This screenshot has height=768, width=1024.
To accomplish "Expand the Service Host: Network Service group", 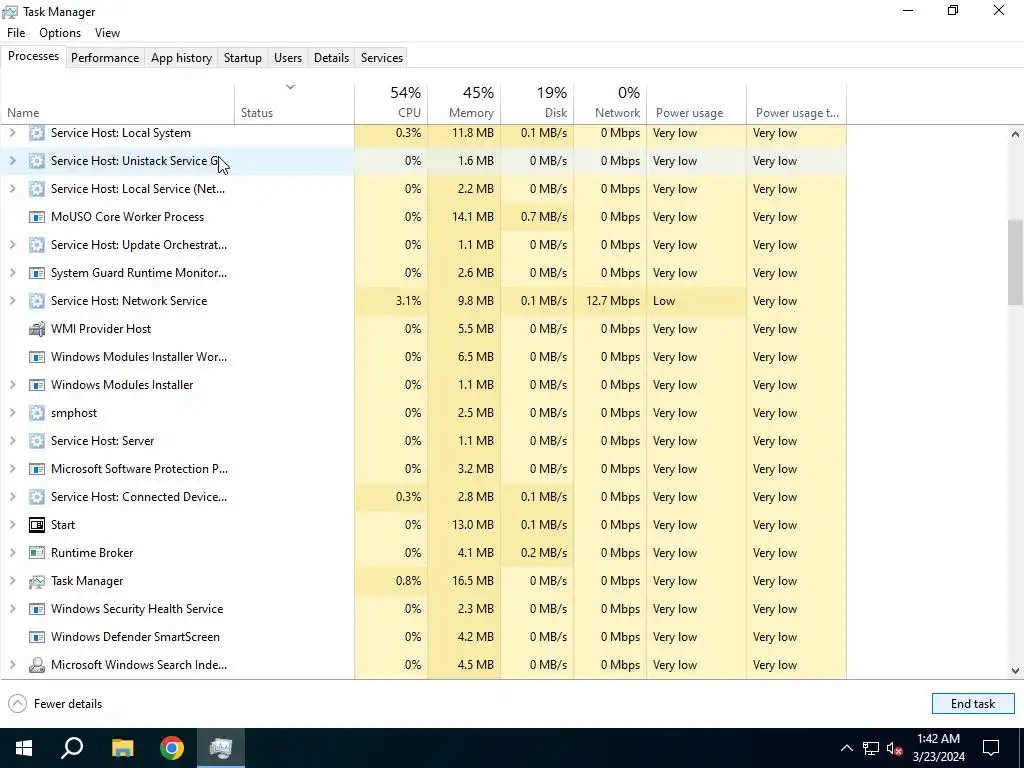I will point(12,301).
